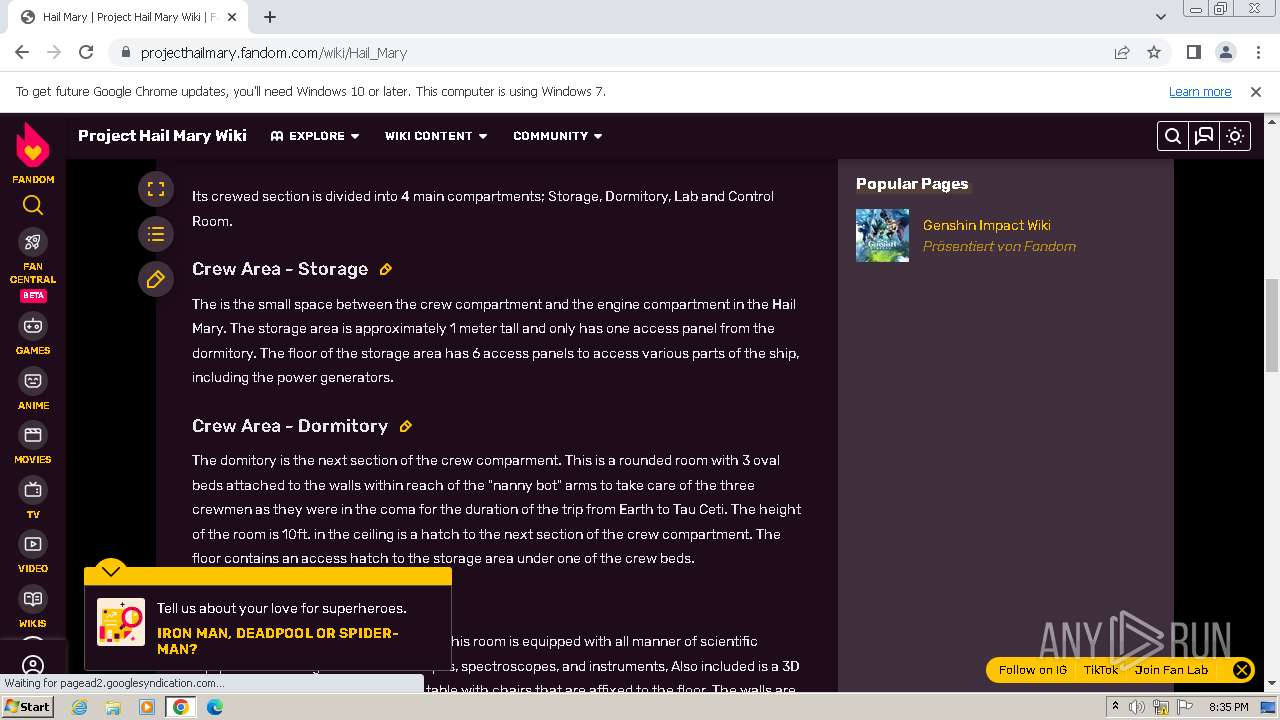Edit the Crew Area - Storage section
This screenshot has height=720, width=1280.
click(386, 269)
